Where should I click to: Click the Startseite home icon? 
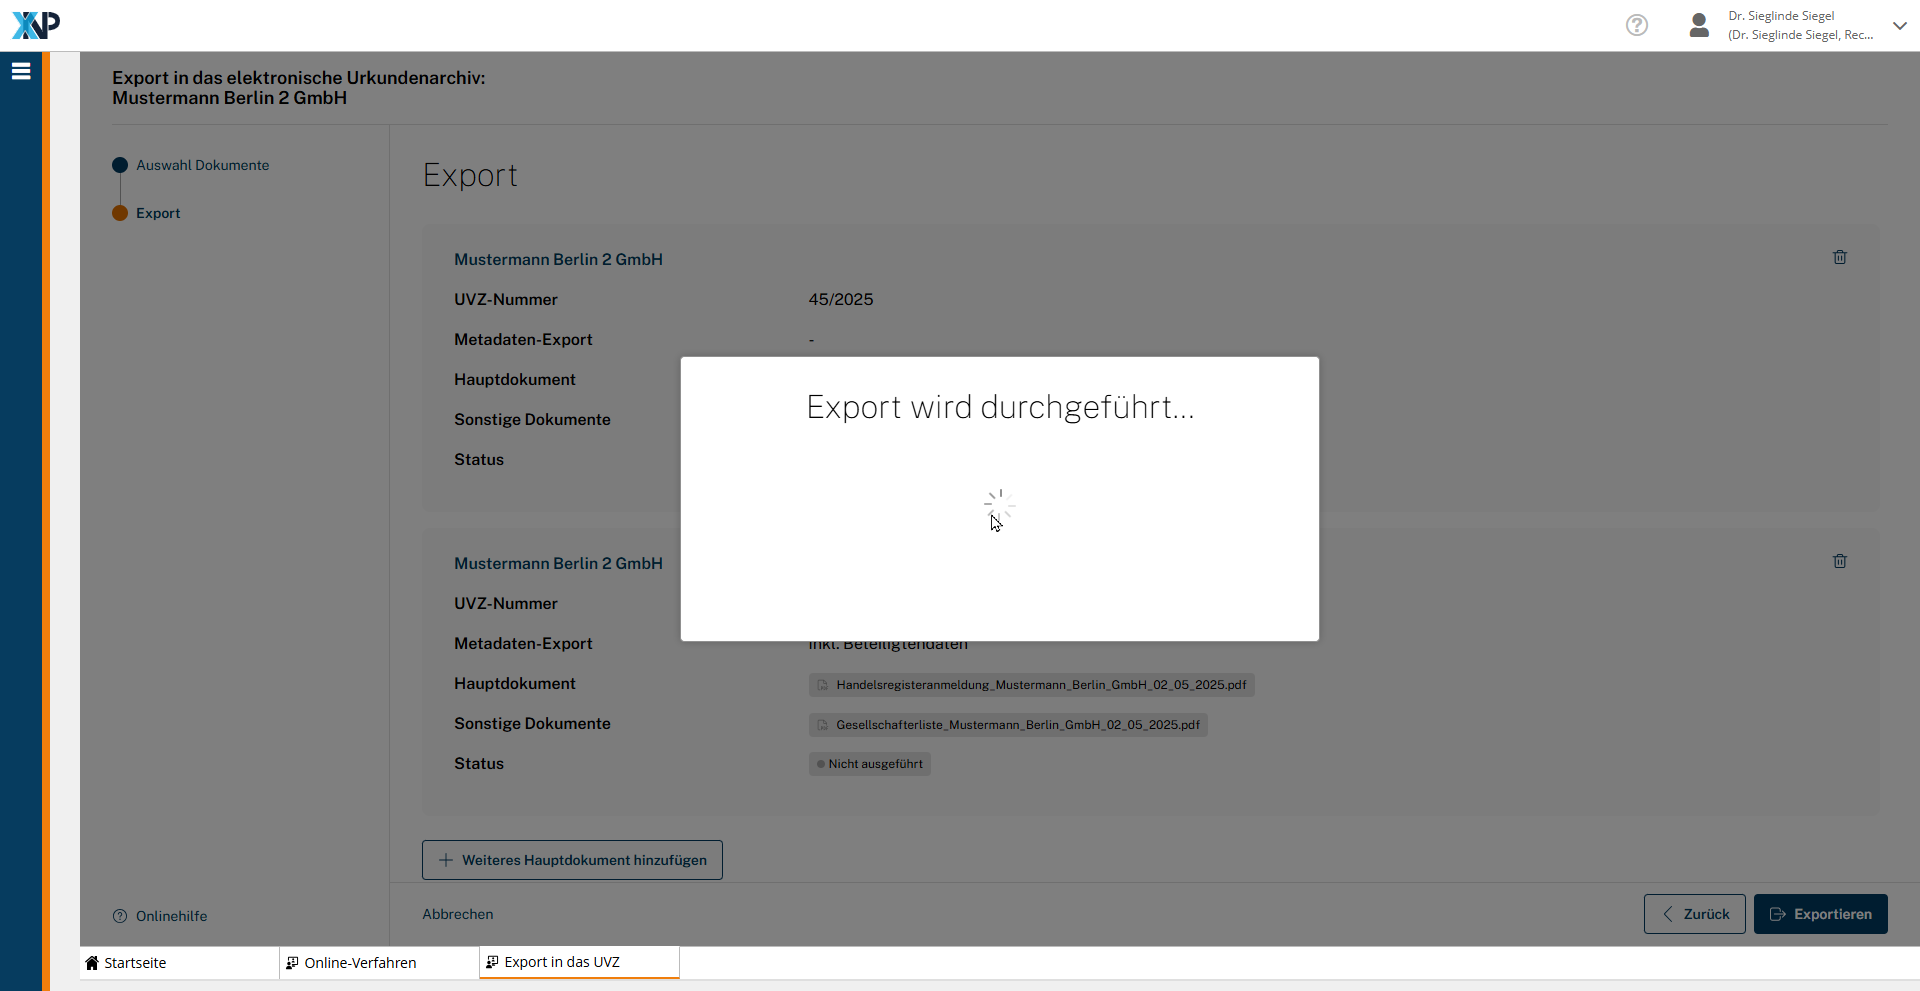pyautogui.click(x=92, y=963)
